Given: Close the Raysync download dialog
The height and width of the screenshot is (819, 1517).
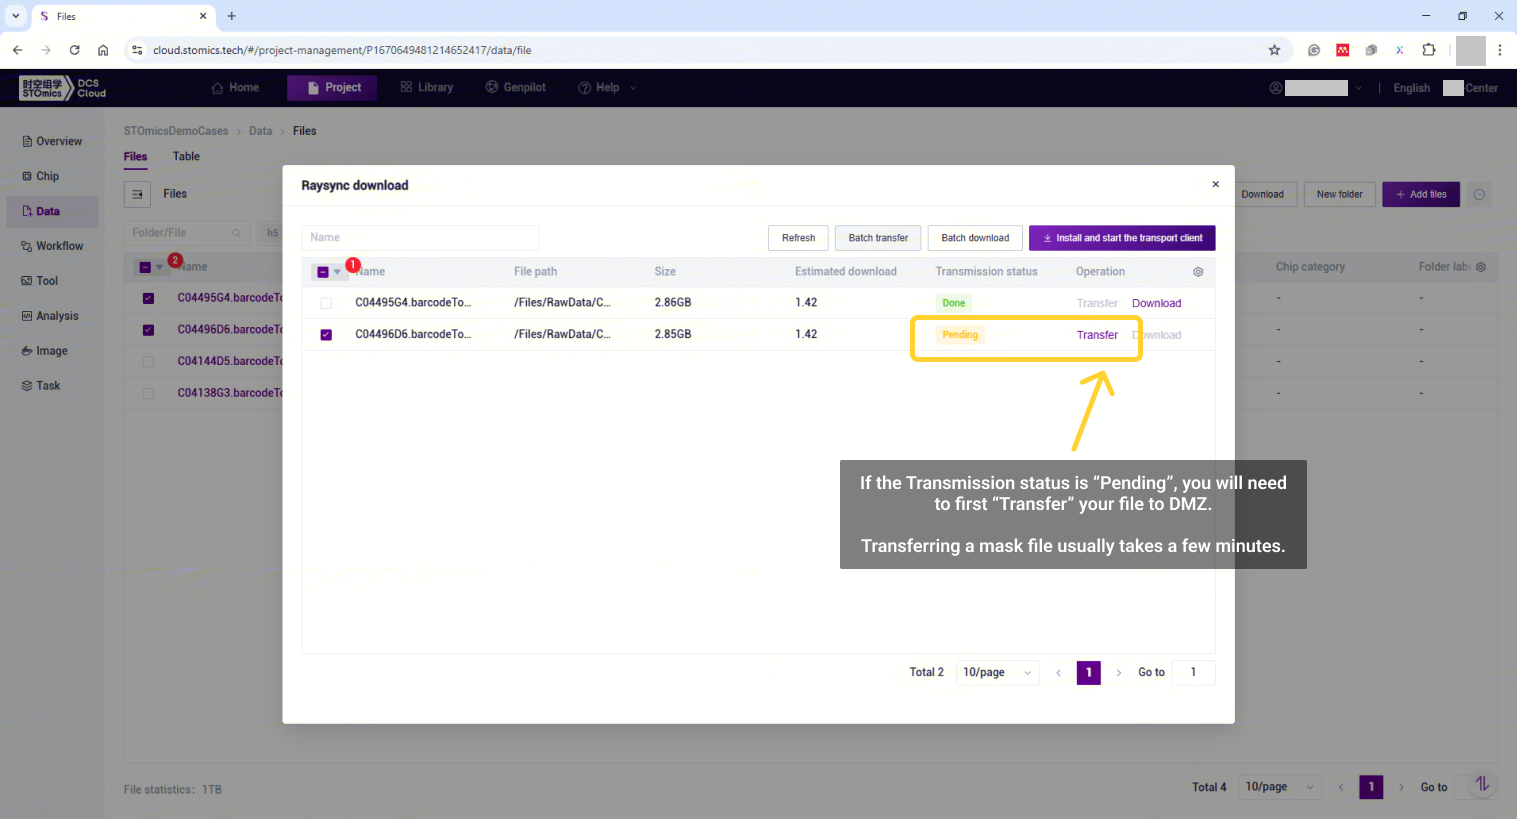Looking at the screenshot, I should 1215,184.
